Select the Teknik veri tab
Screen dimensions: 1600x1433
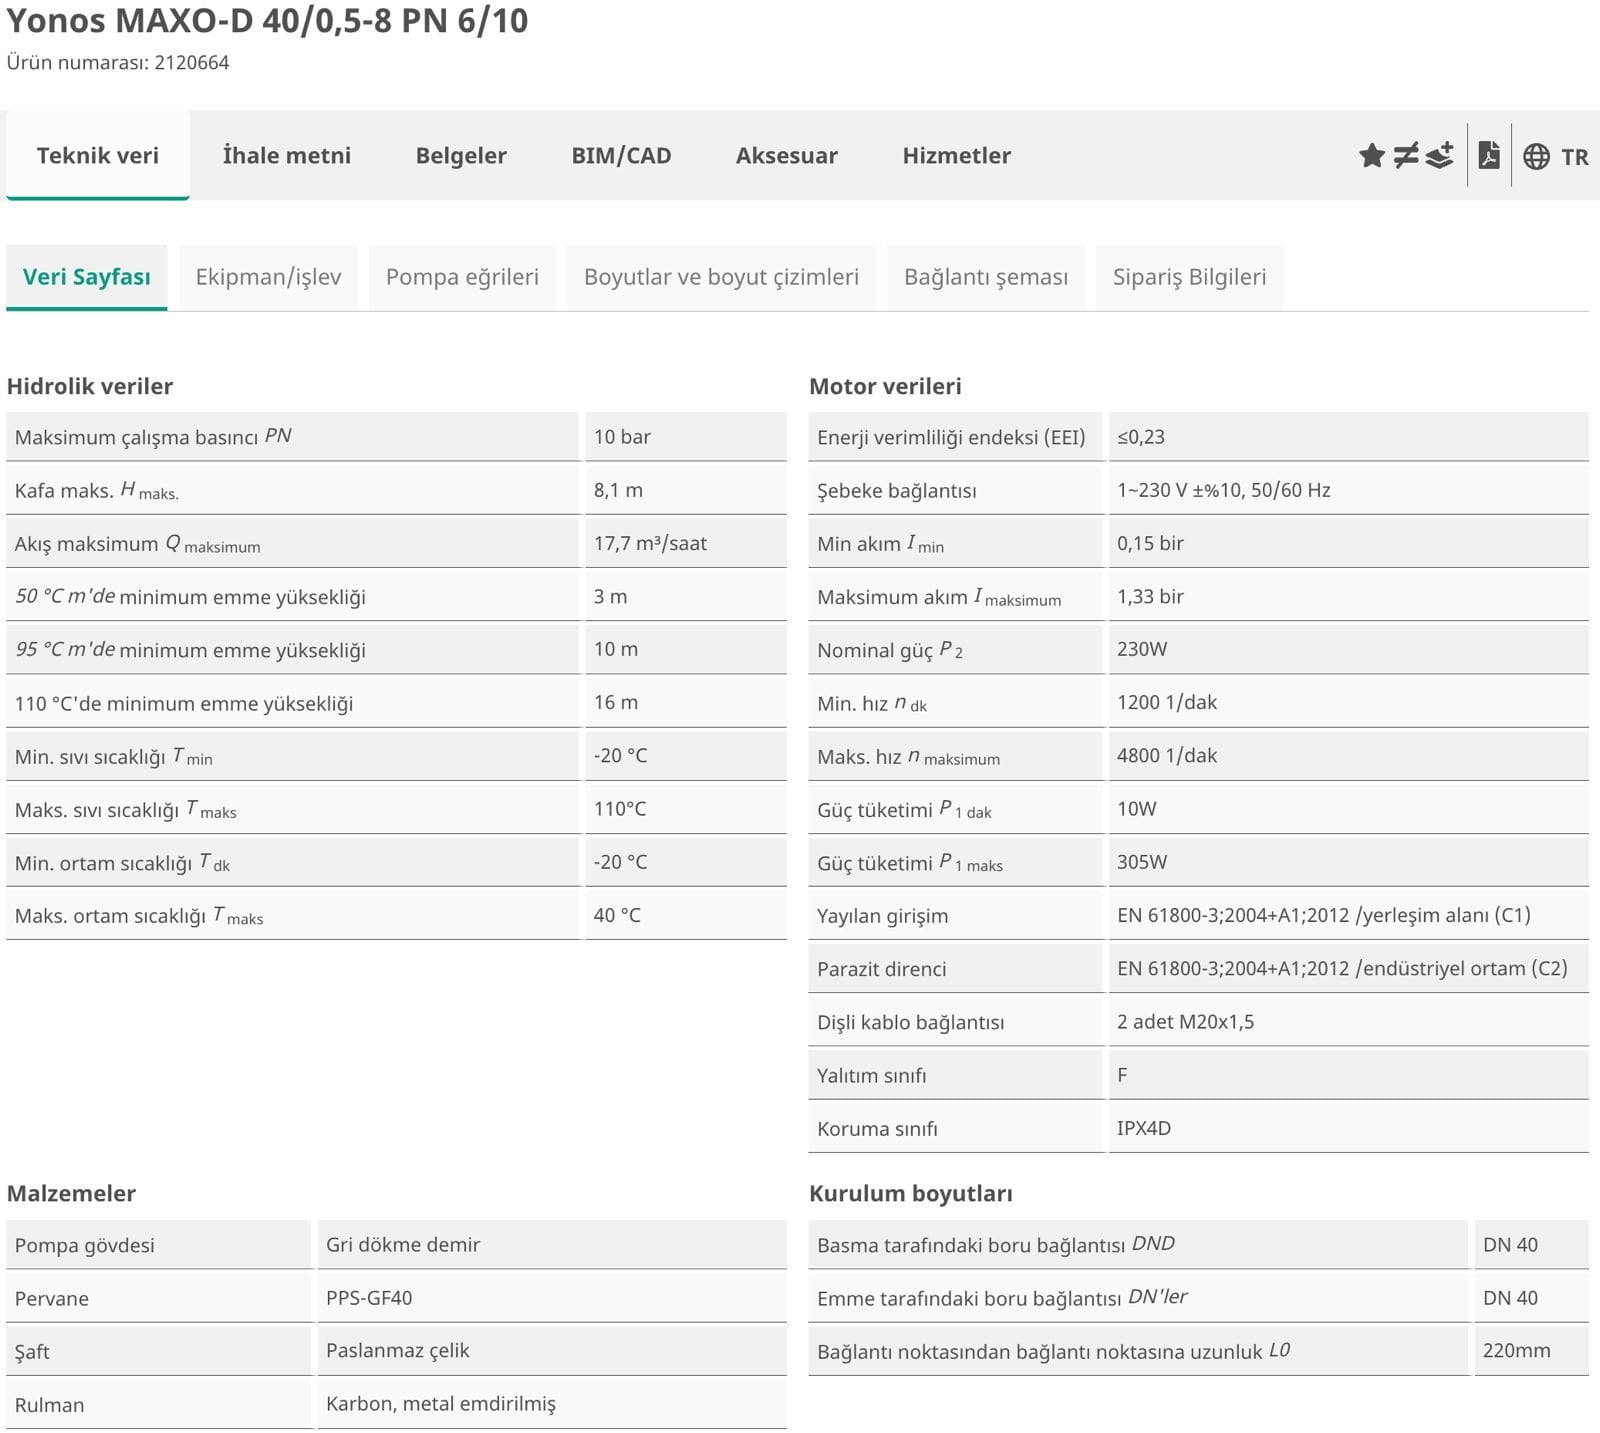click(98, 156)
